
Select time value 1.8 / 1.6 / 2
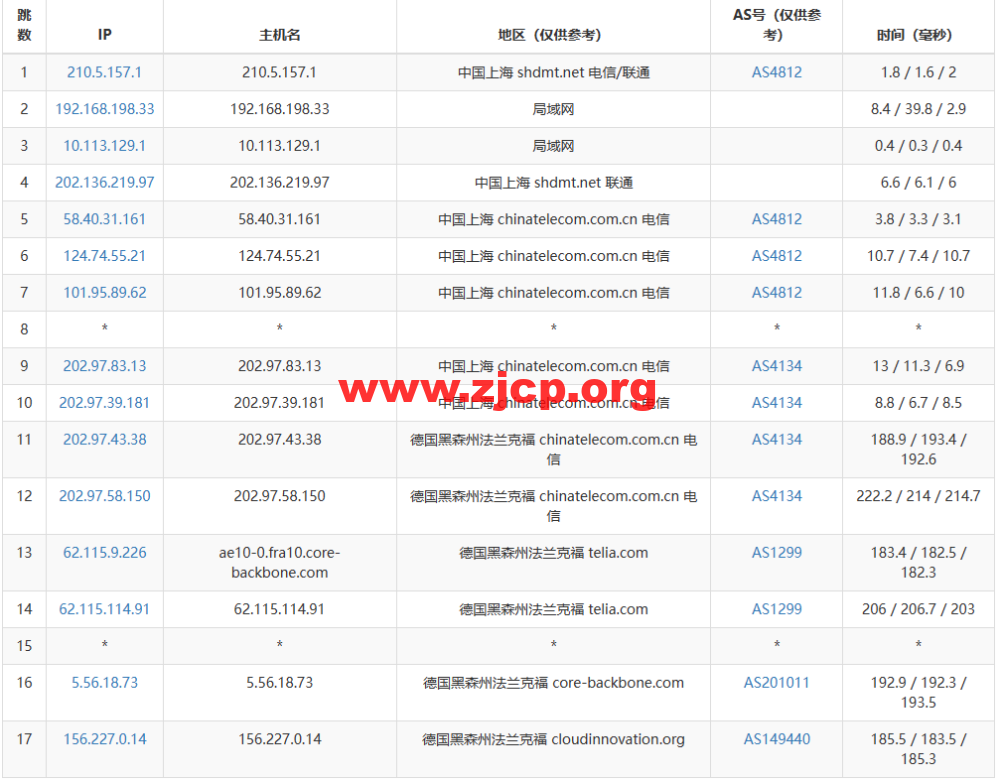click(918, 72)
